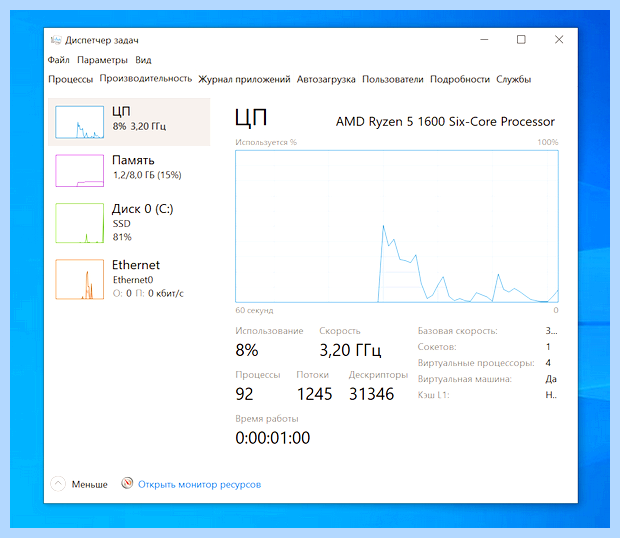Open the Вид menu
This screenshot has height=538, width=620.
click(x=143, y=60)
